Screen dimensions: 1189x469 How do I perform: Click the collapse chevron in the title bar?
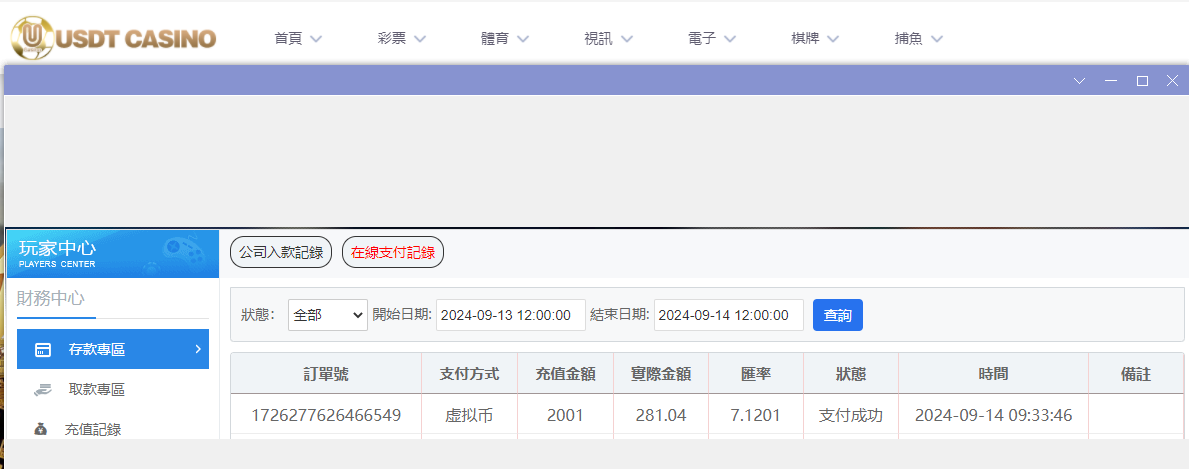[x=1079, y=81]
